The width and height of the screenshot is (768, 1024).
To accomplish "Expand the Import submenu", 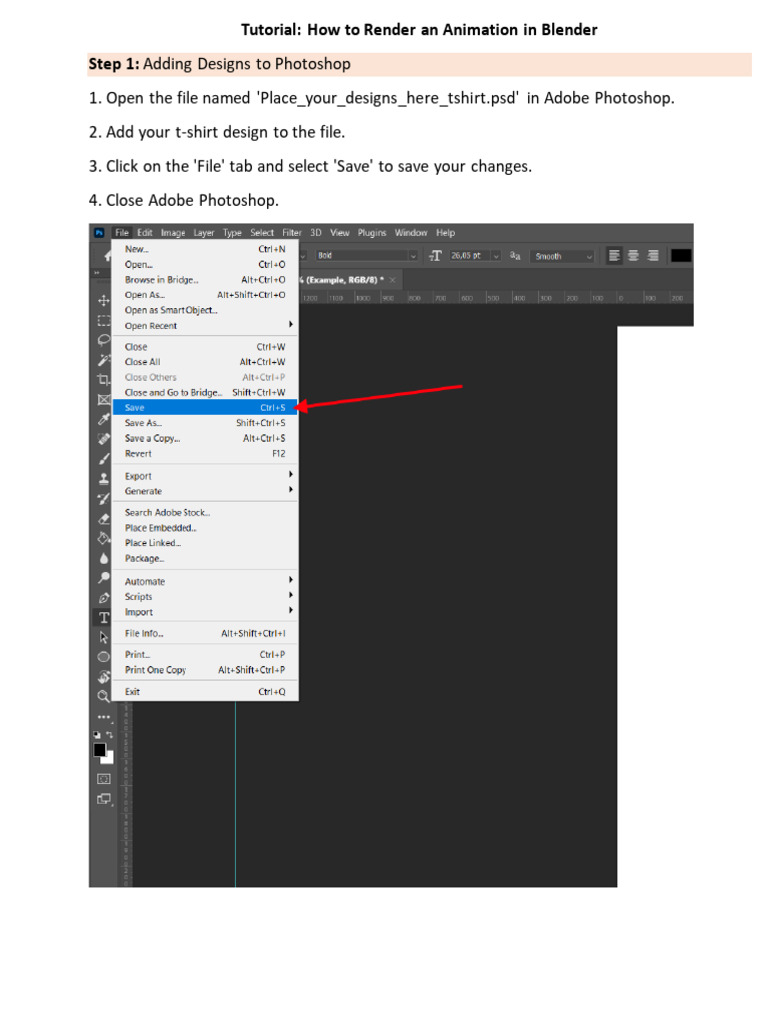I will (205, 612).
